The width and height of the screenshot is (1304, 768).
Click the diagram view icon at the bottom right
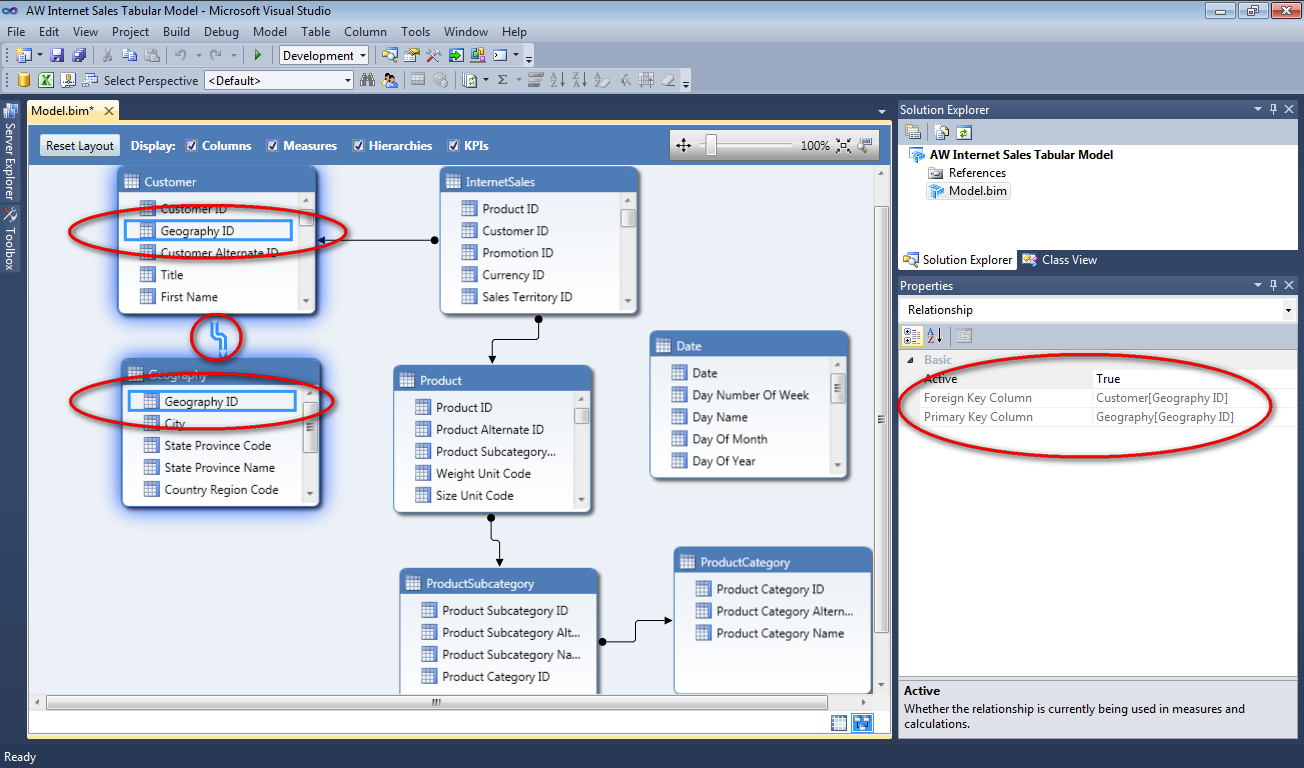(862, 724)
